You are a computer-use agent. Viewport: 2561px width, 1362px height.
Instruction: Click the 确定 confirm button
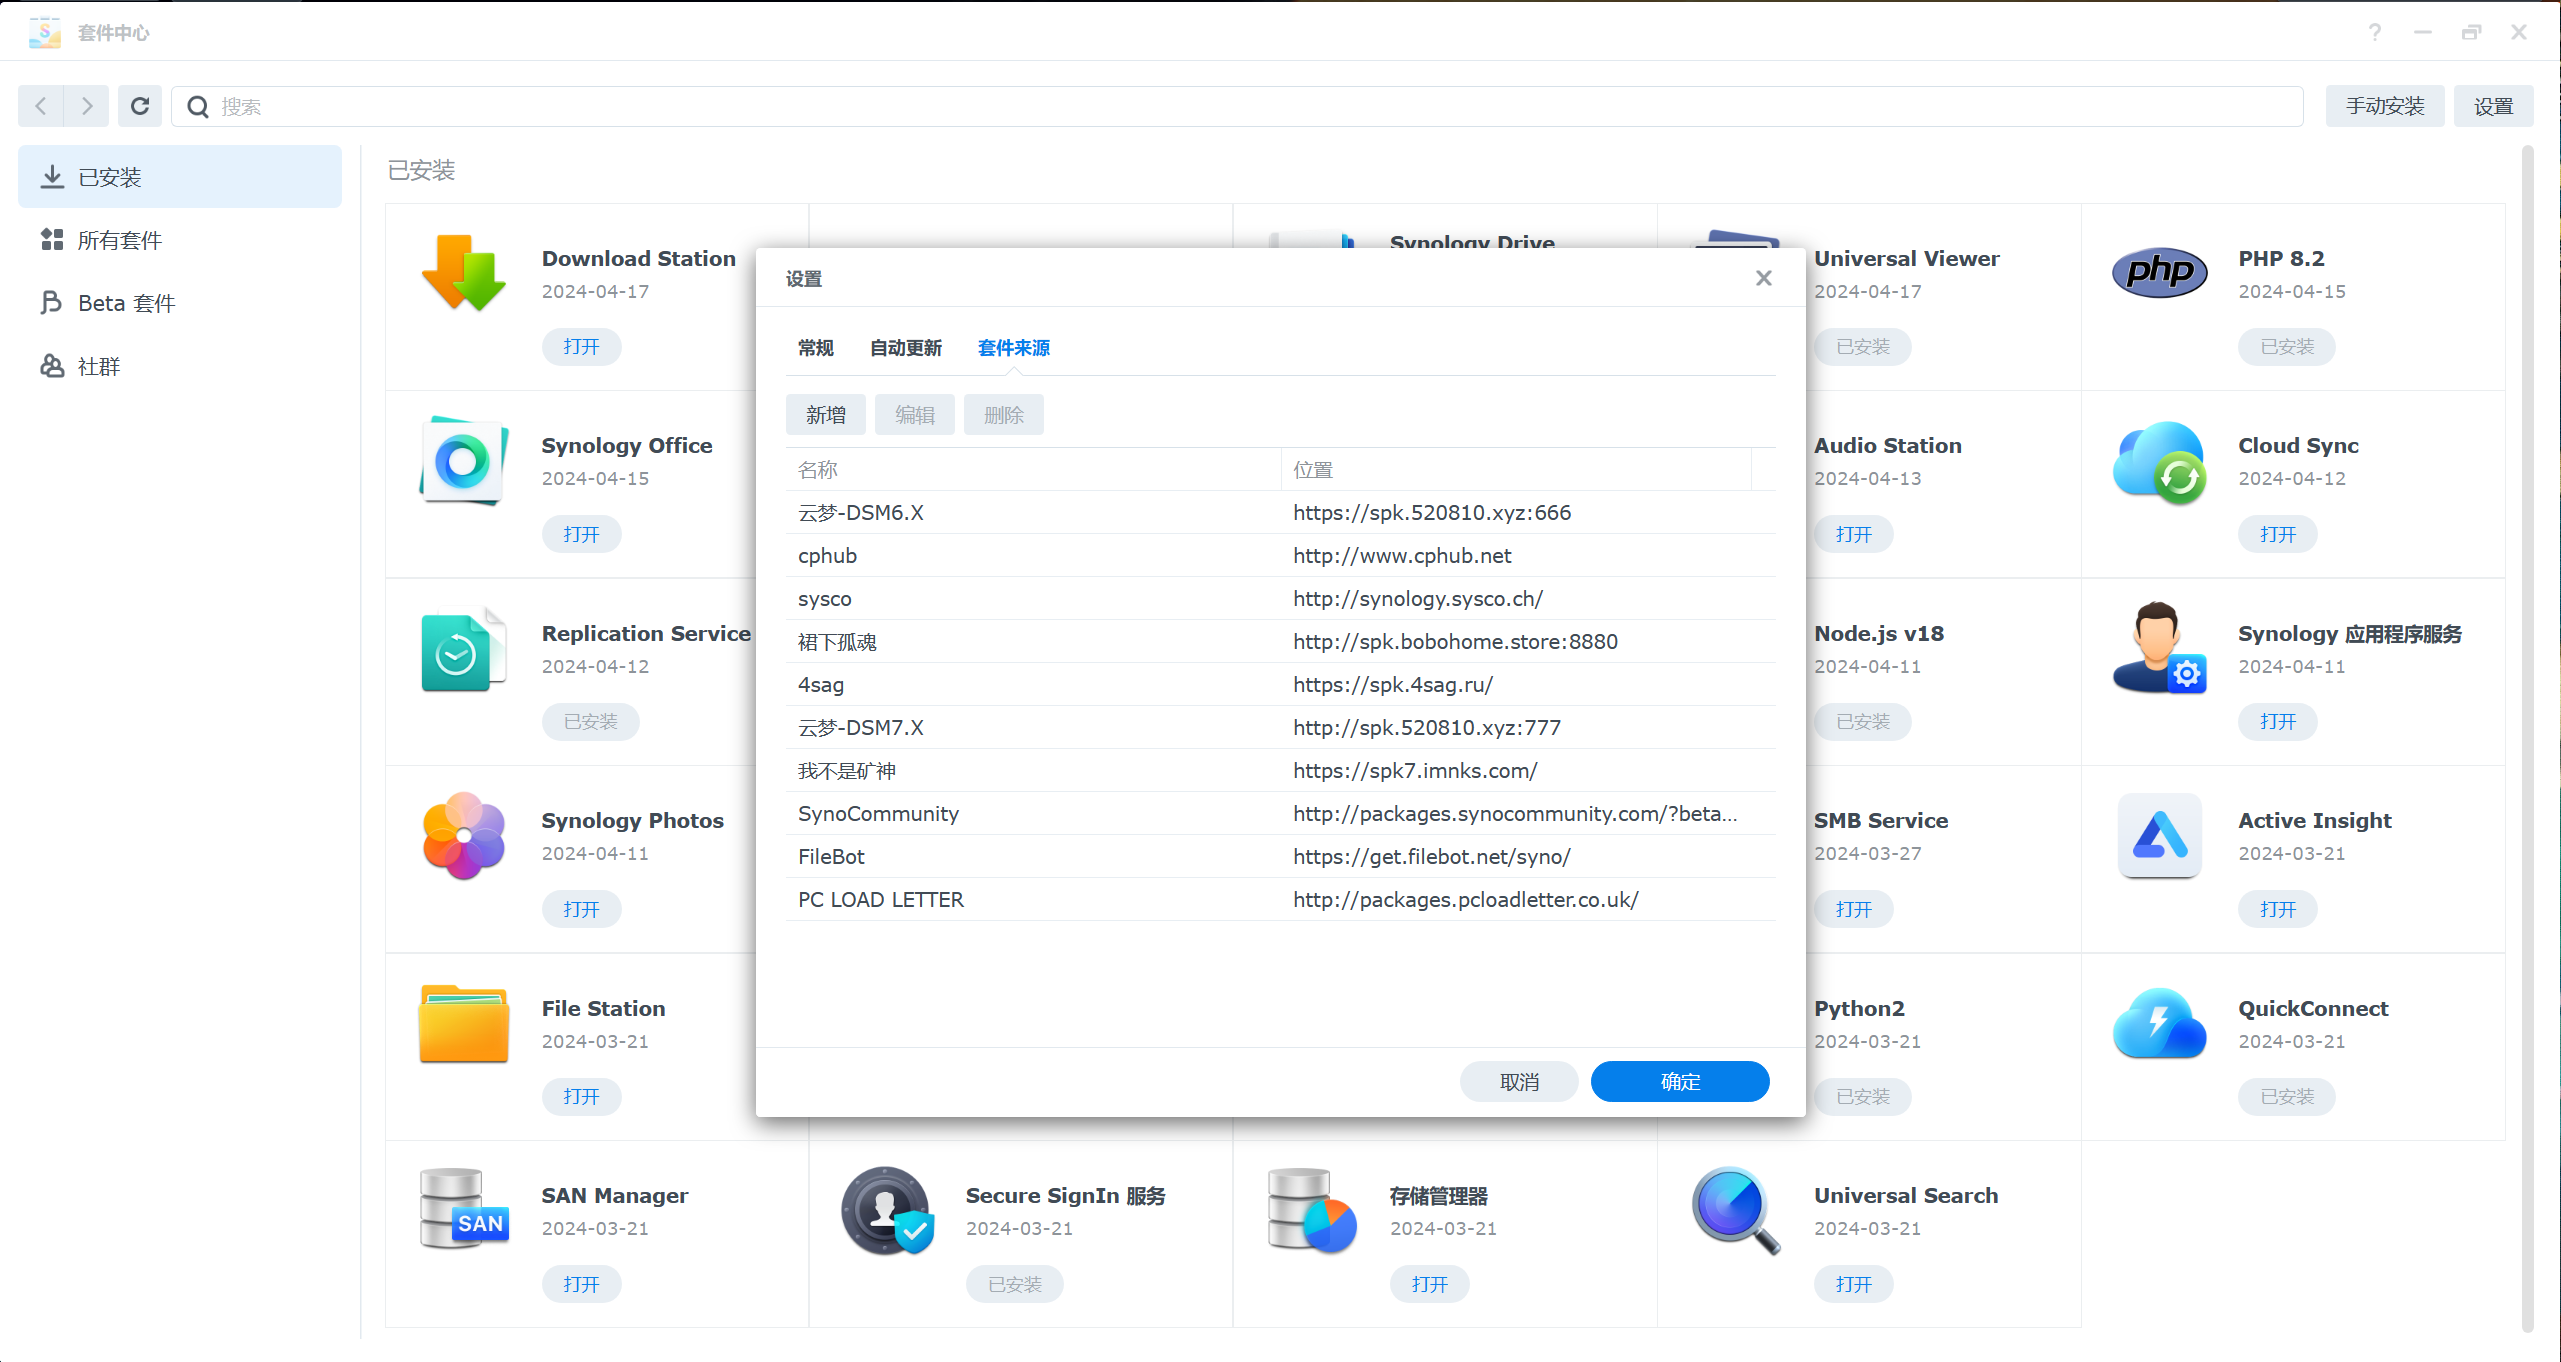(x=1679, y=1081)
